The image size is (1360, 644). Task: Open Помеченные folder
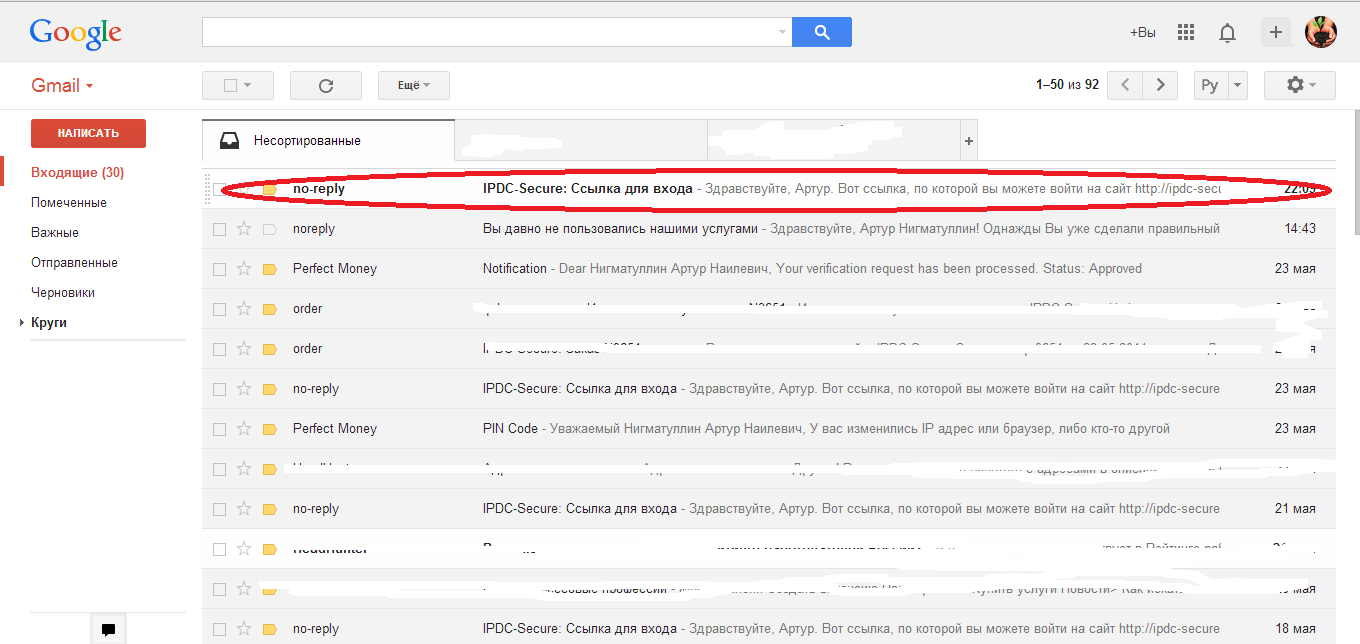[69, 203]
